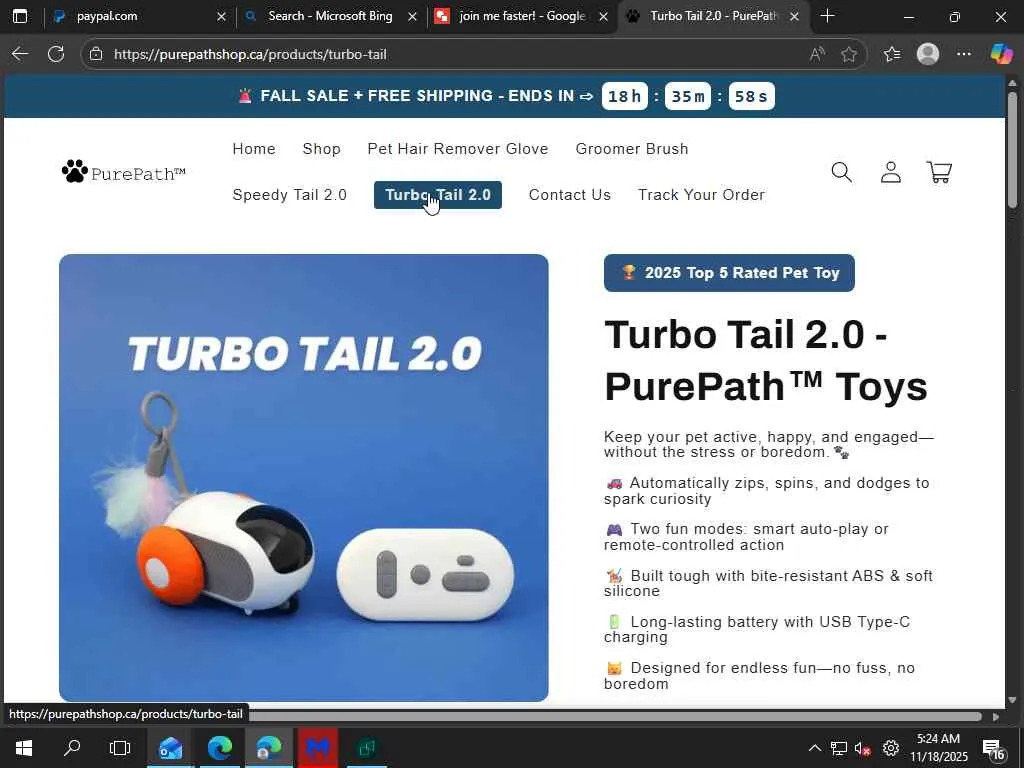The image size is (1024, 768).
Task: Click the 2025 Top 5 Rated Pet Toy badge
Action: (x=729, y=273)
